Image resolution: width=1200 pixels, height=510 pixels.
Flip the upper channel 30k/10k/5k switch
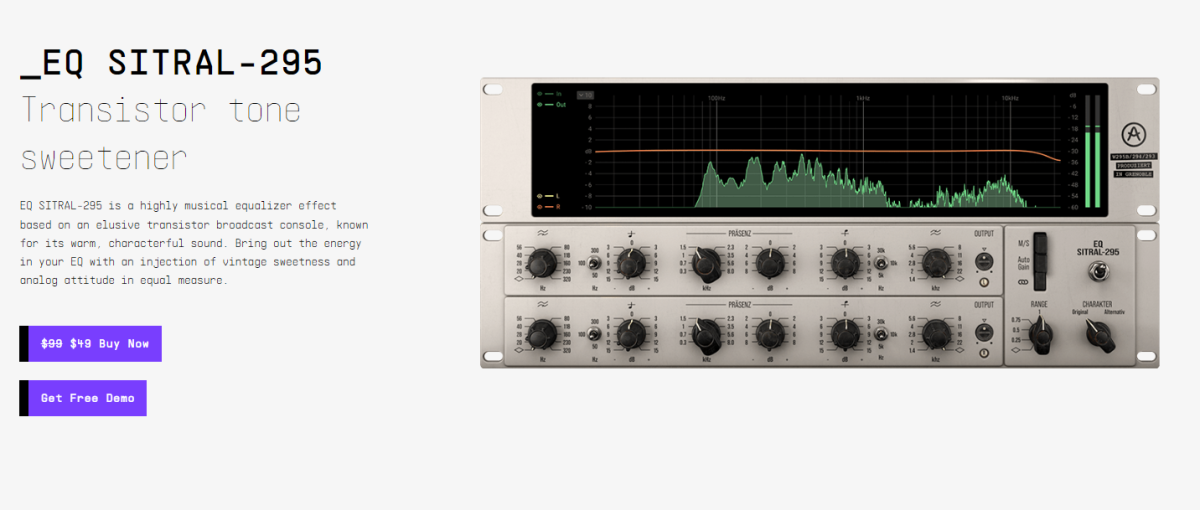[x=882, y=263]
